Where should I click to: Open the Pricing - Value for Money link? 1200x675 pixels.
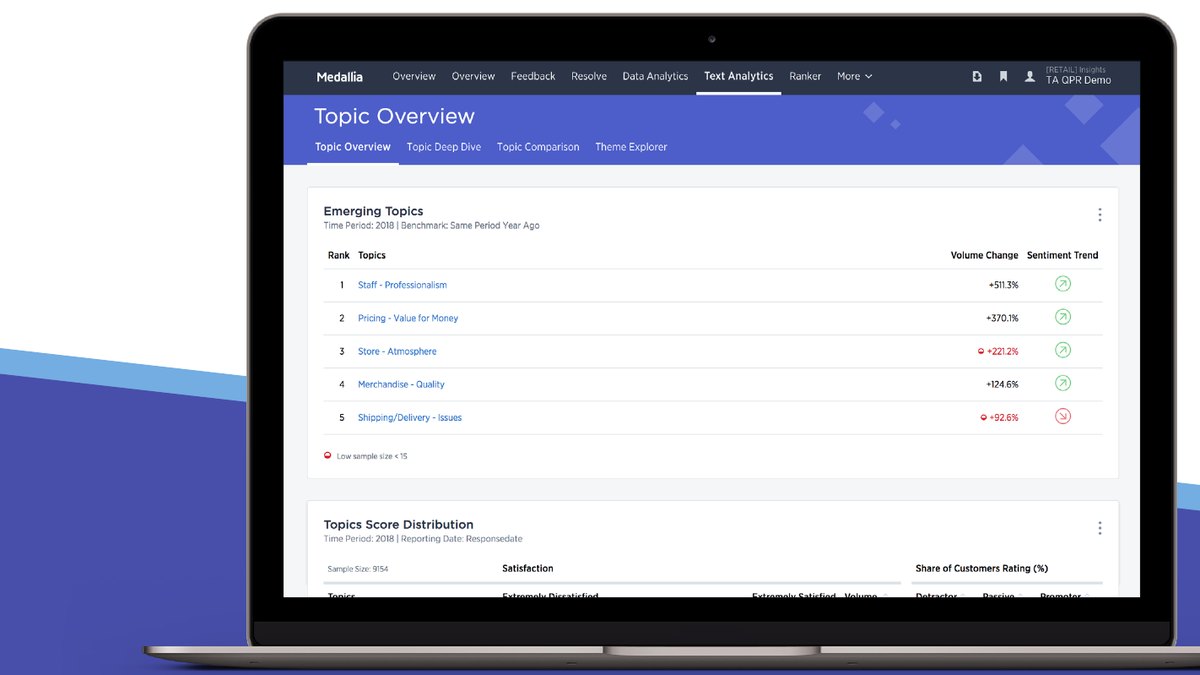coord(408,318)
